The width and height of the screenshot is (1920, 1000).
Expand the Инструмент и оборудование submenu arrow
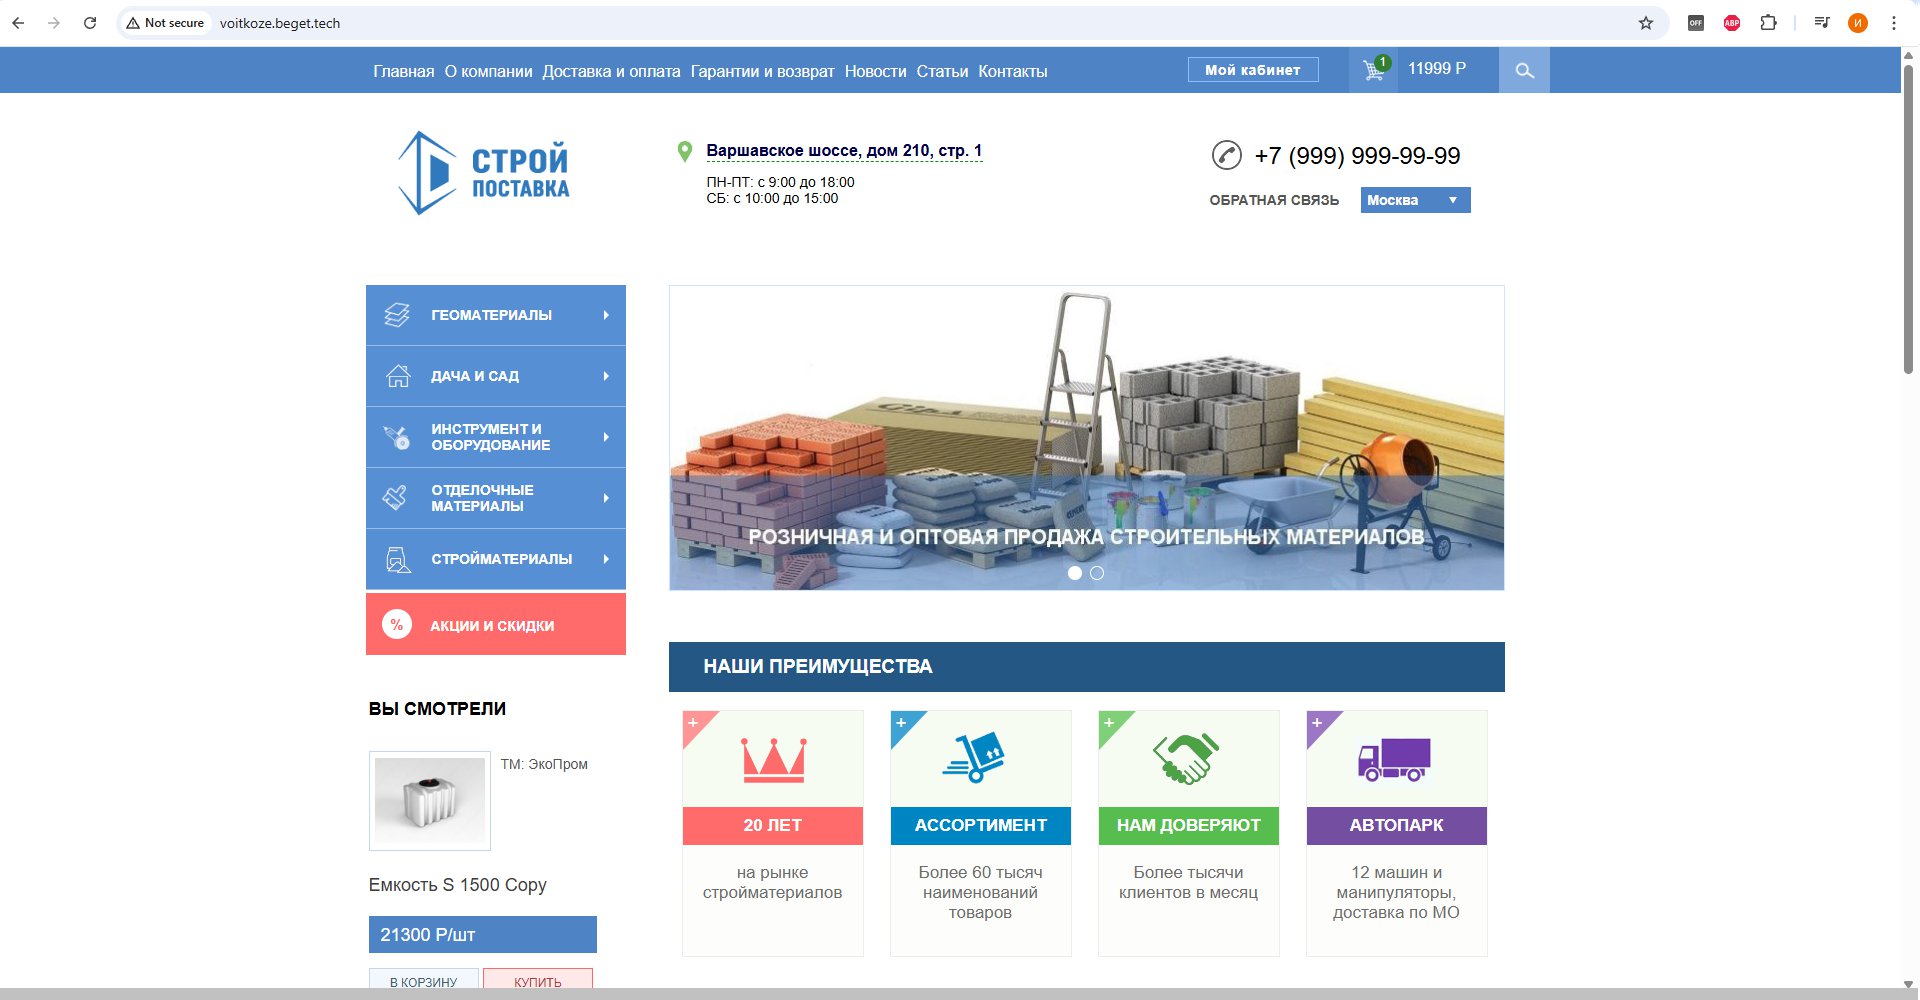click(x=606, y=437)
